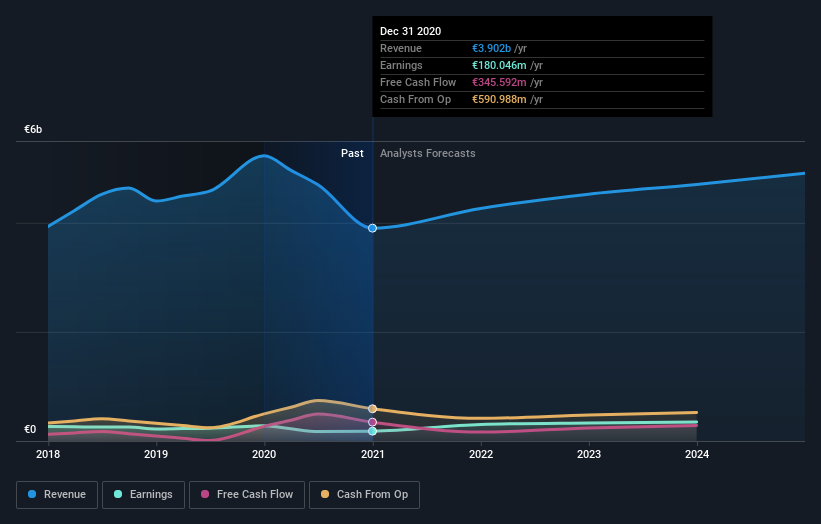
Task: Click the €6b y-axis label
Action: click(x=33, y=129)
